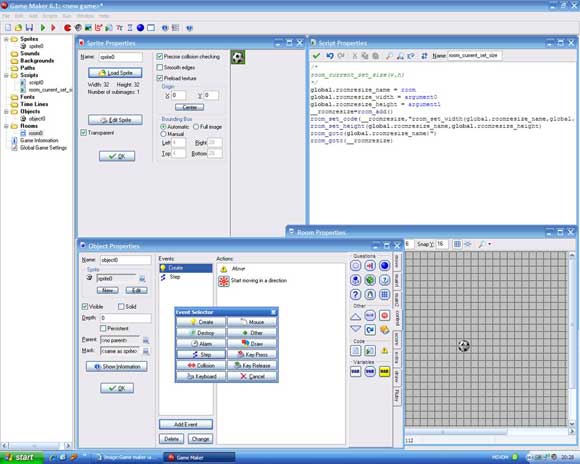Click the cut icon in the script toolbar

tap(354, 56)
